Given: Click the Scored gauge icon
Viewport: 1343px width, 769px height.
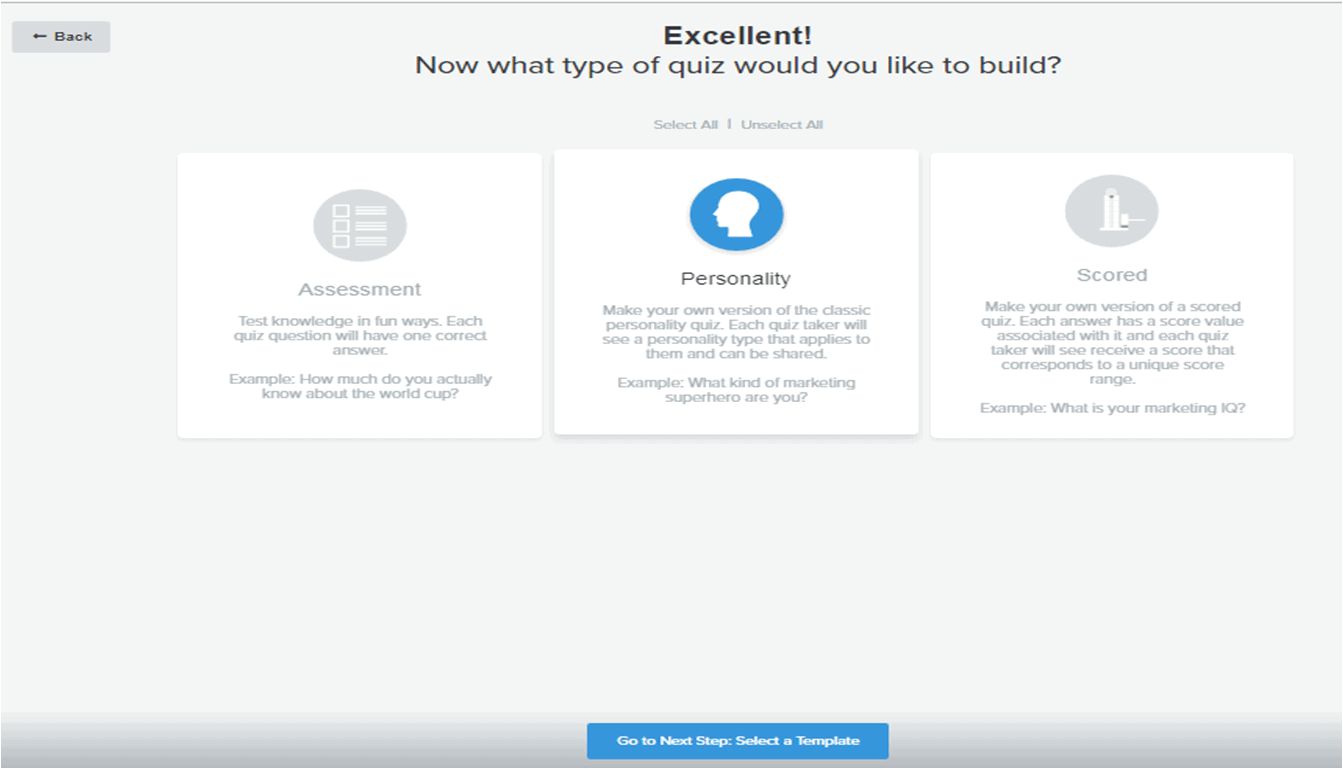Looking at the screenshot, I should 1112,212.
